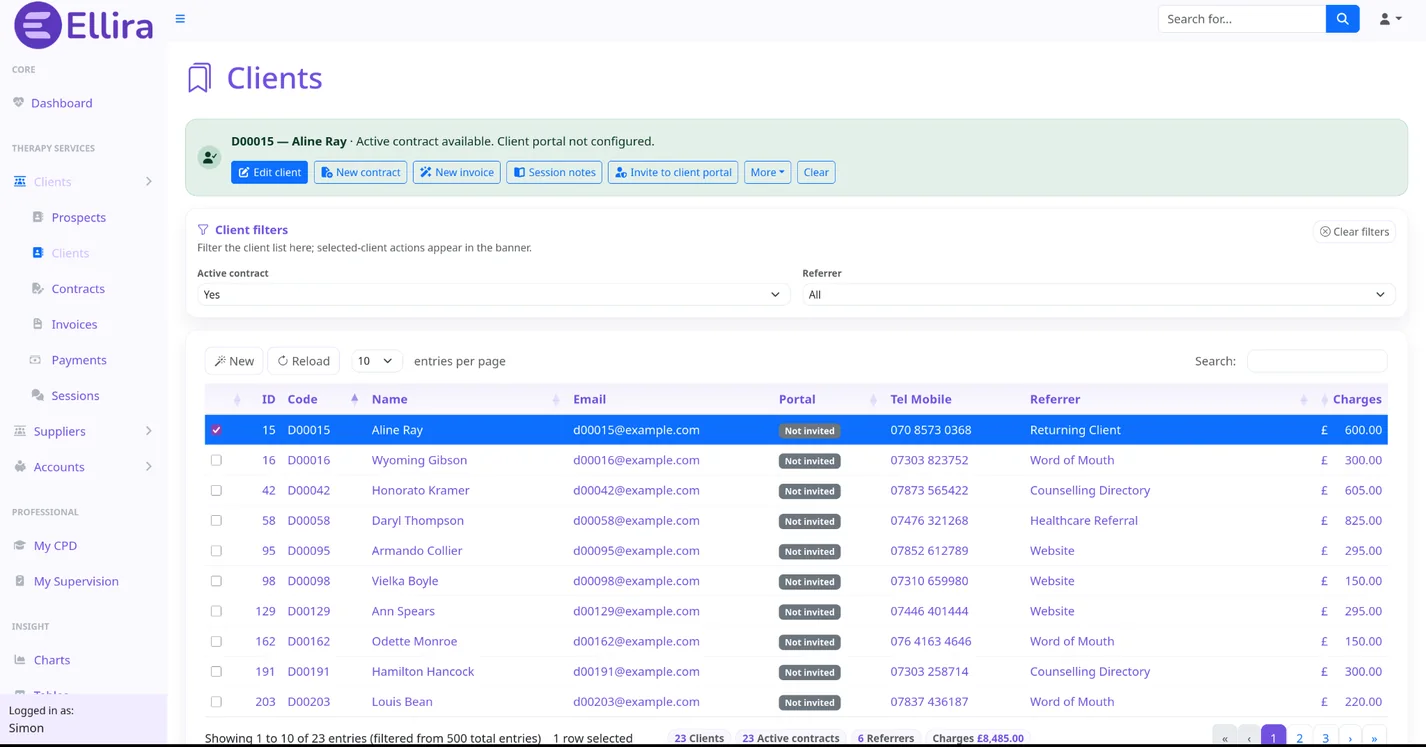The width and height of the screenshot is (1426, 747).
Task: Click the New invoice button
Action: pyautogui.click(x=457, y=172)
